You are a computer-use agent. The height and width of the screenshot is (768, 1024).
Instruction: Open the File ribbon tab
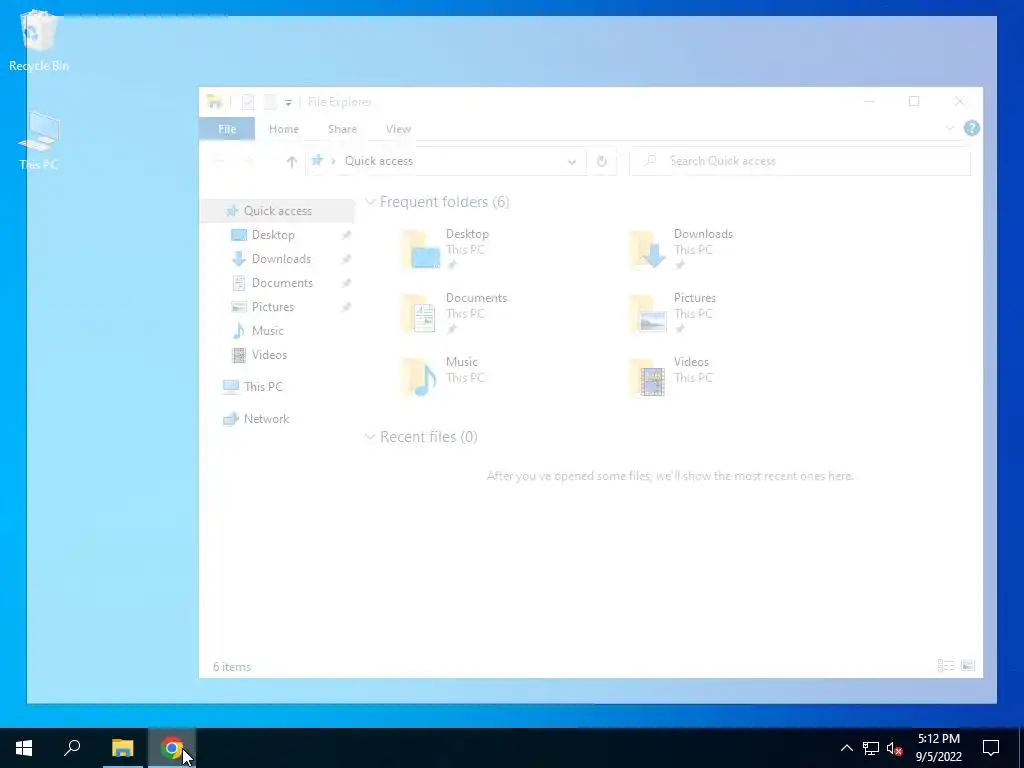(x=227, y=129)
